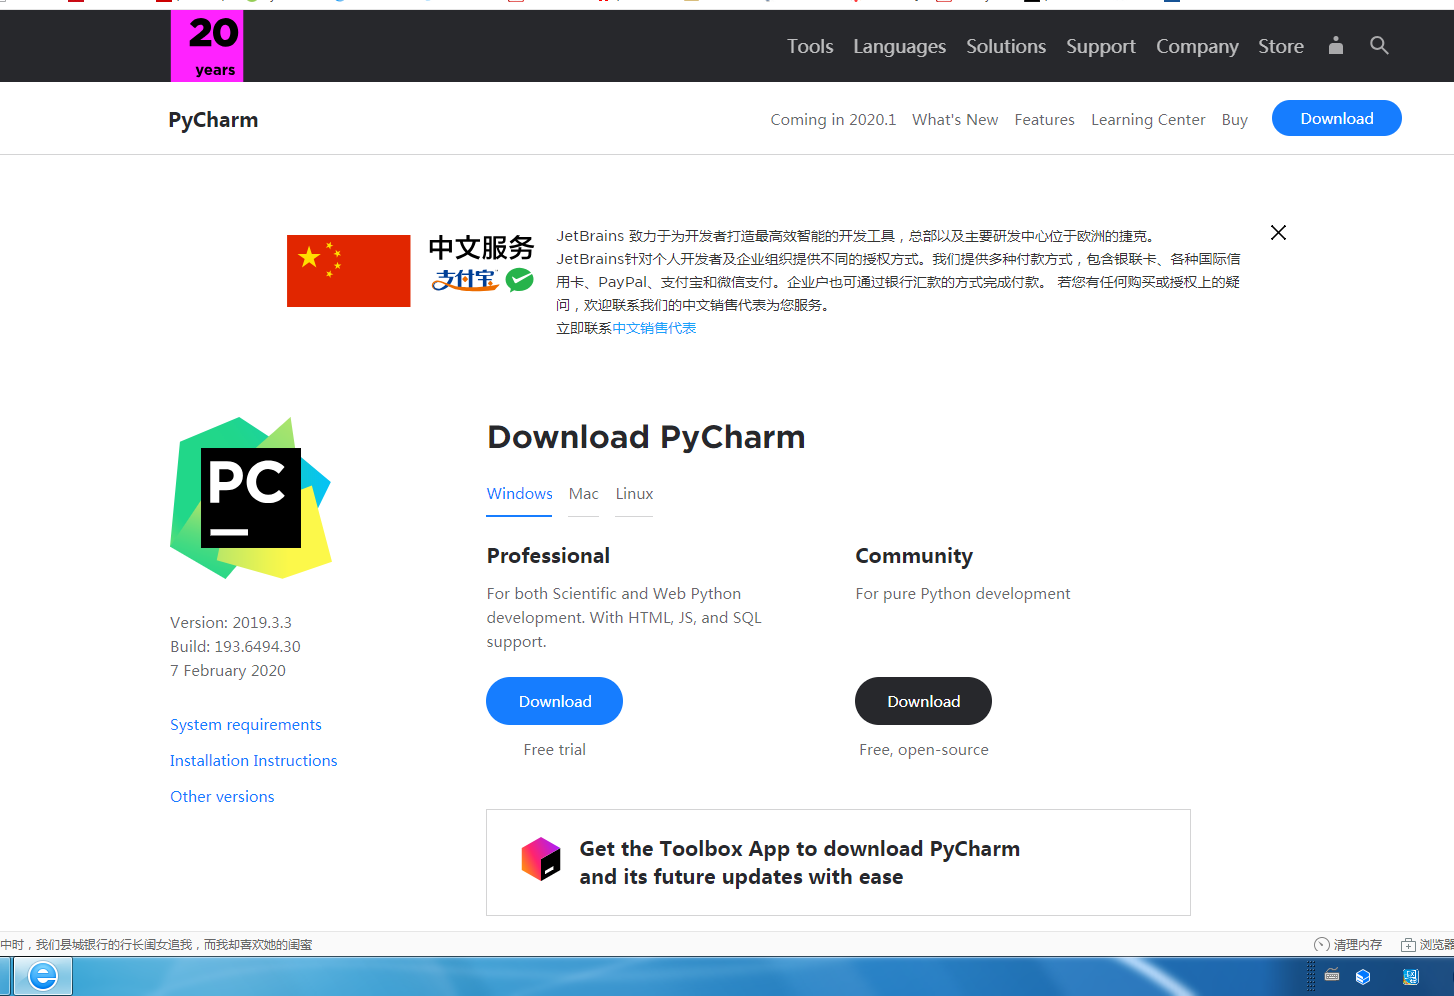
Task: Click the WeChat Pay green icon
Action: coord(519,280)
